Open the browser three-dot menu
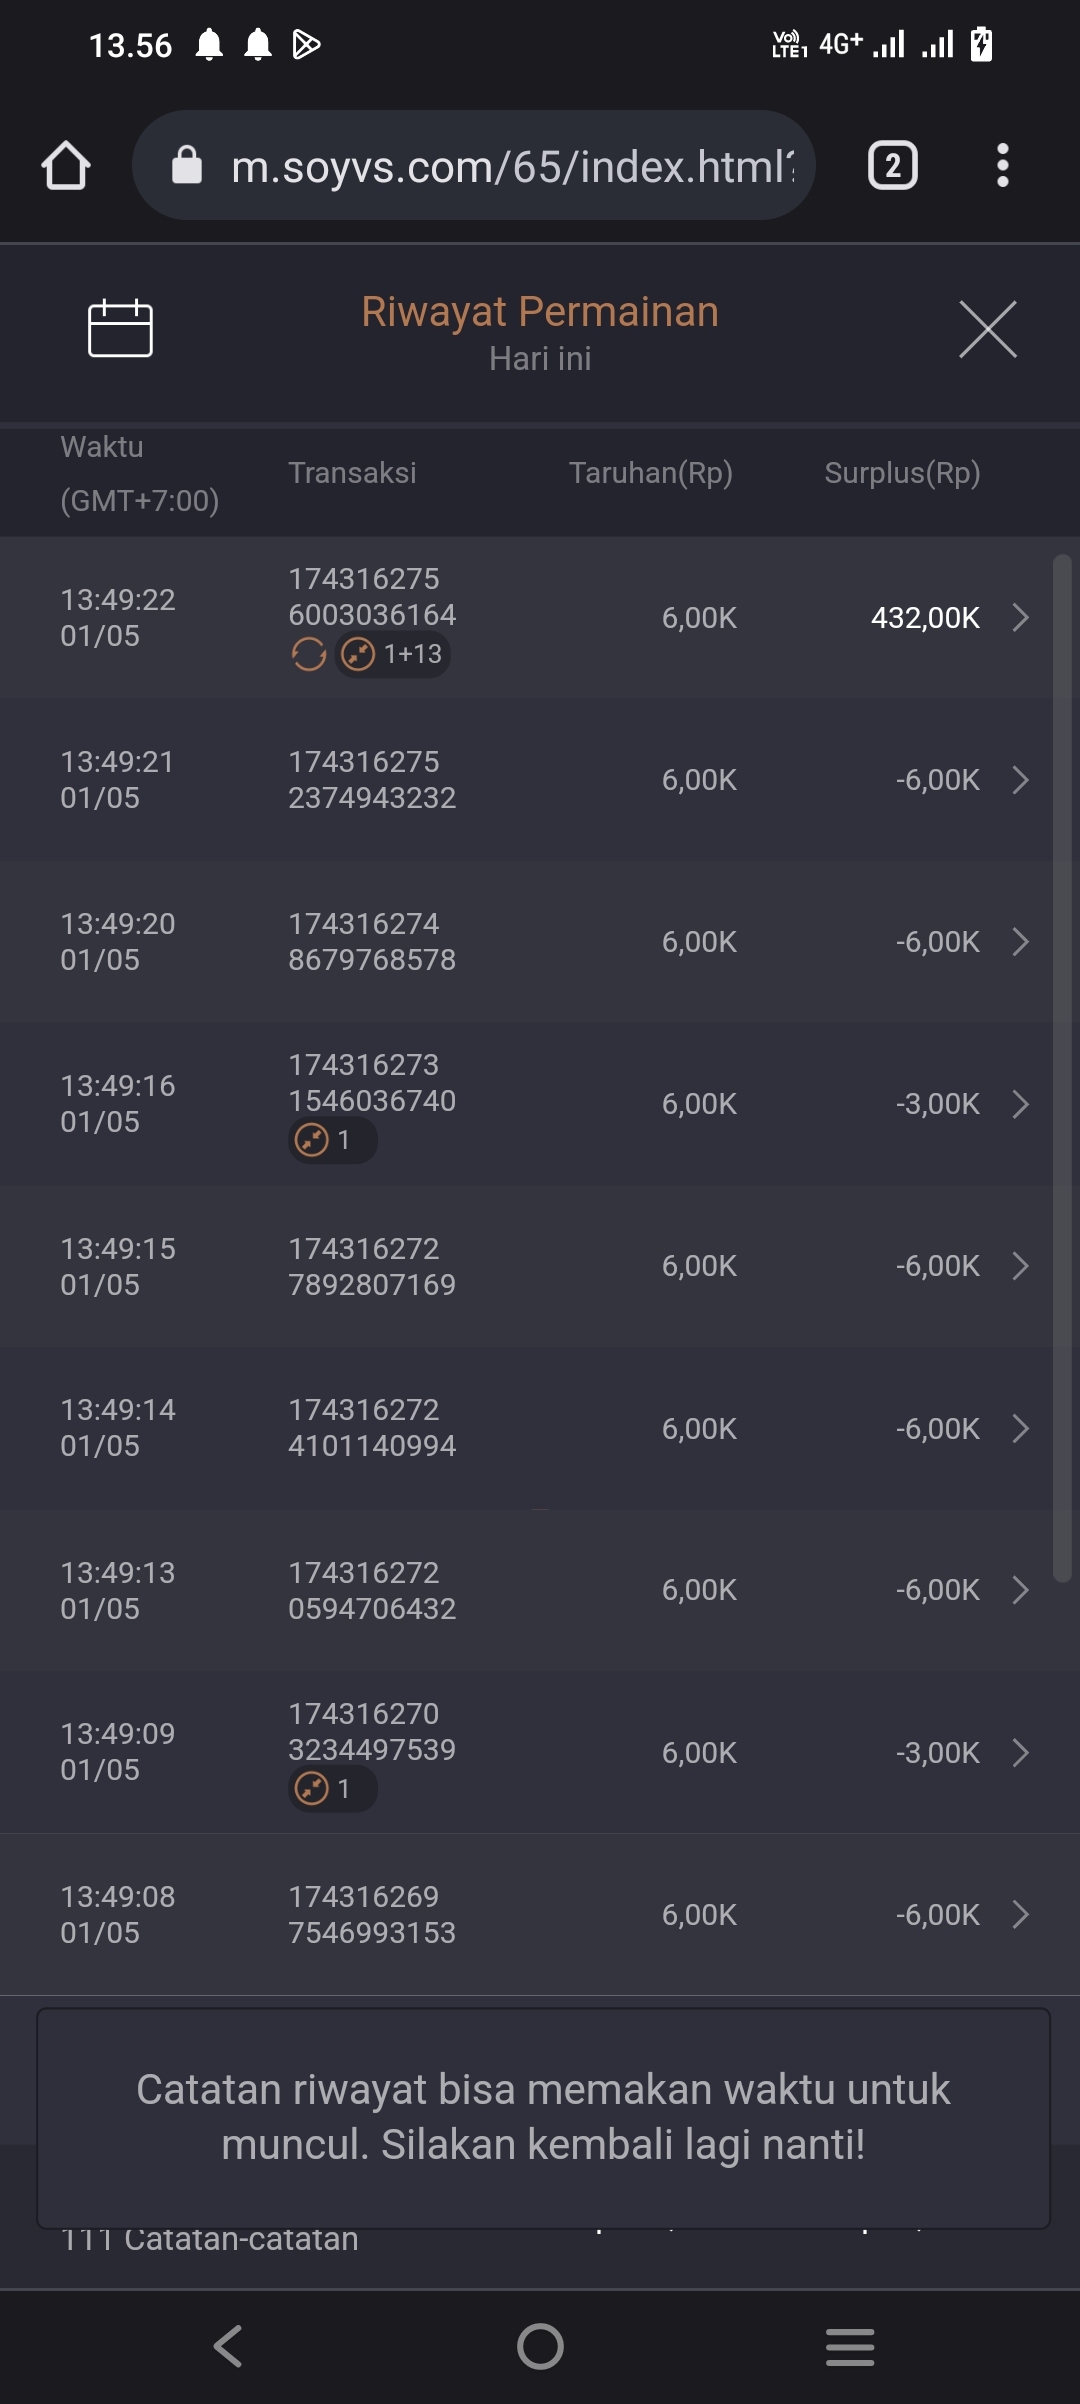Screen dimensions: 1080x2404 1002,166
